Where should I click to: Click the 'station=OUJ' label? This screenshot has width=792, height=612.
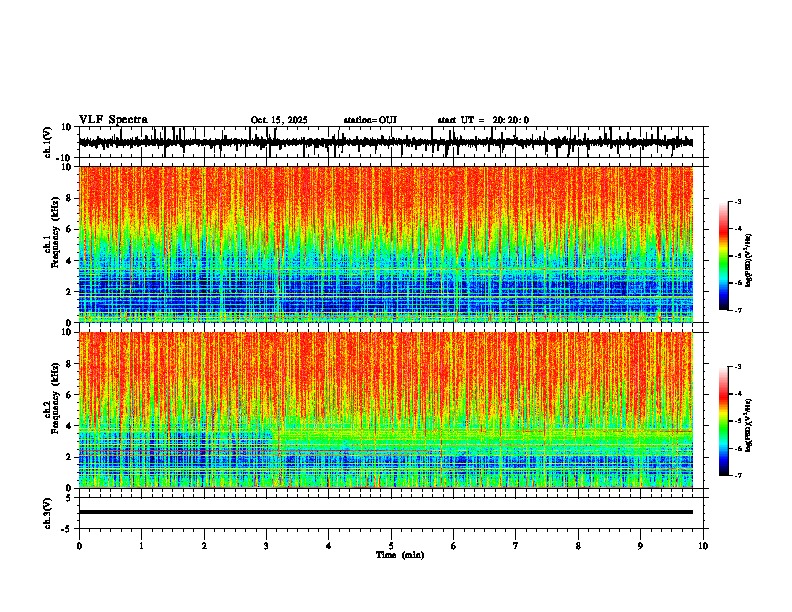(x=370, y=120)
